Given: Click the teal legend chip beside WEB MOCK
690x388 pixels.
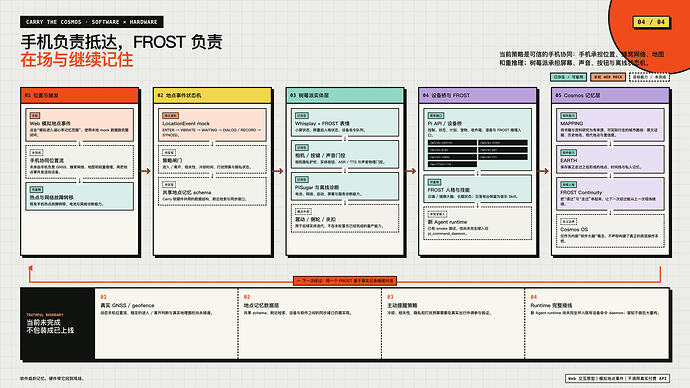Looking at the screenshot, I should tap(568, 77).
